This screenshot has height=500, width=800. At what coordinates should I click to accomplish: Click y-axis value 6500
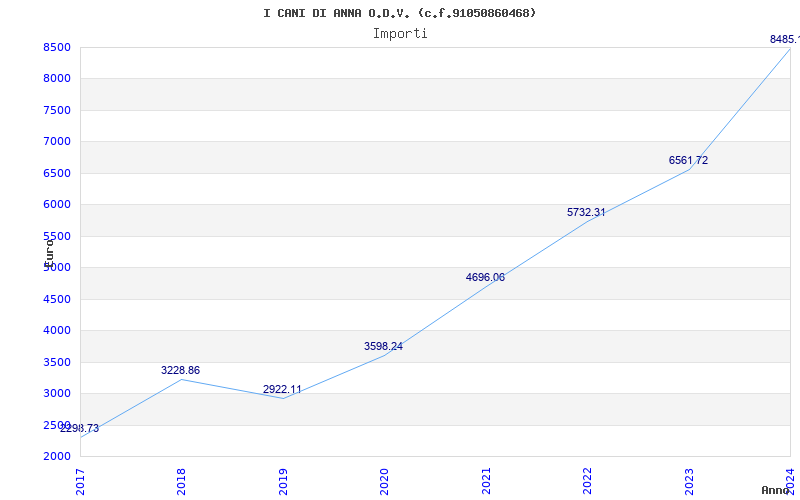coord(56,173)
